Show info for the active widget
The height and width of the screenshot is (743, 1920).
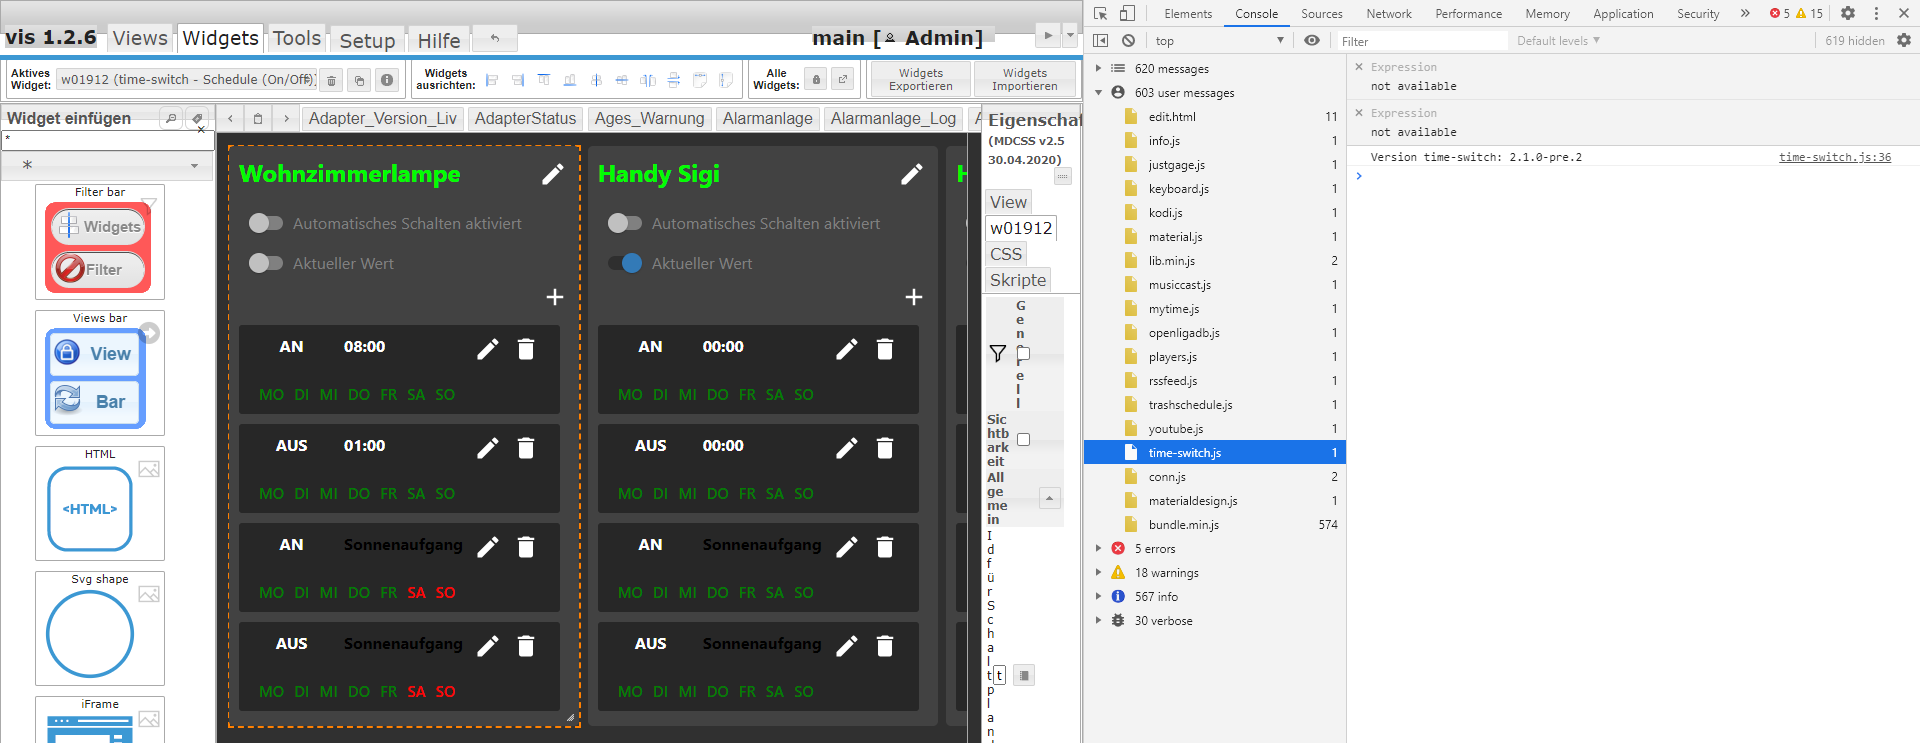(x=387, y=80)
